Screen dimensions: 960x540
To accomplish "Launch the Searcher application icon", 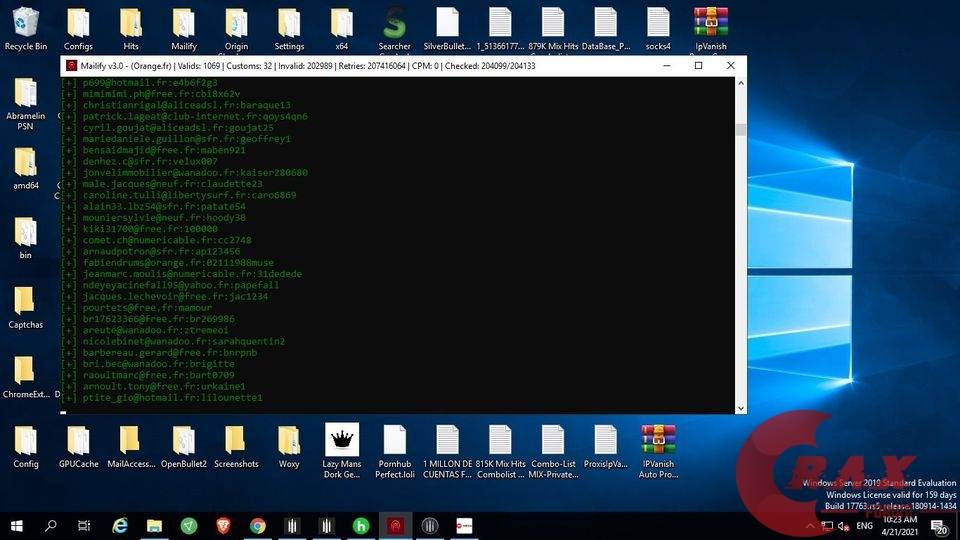I will click(x=394, y=28).
